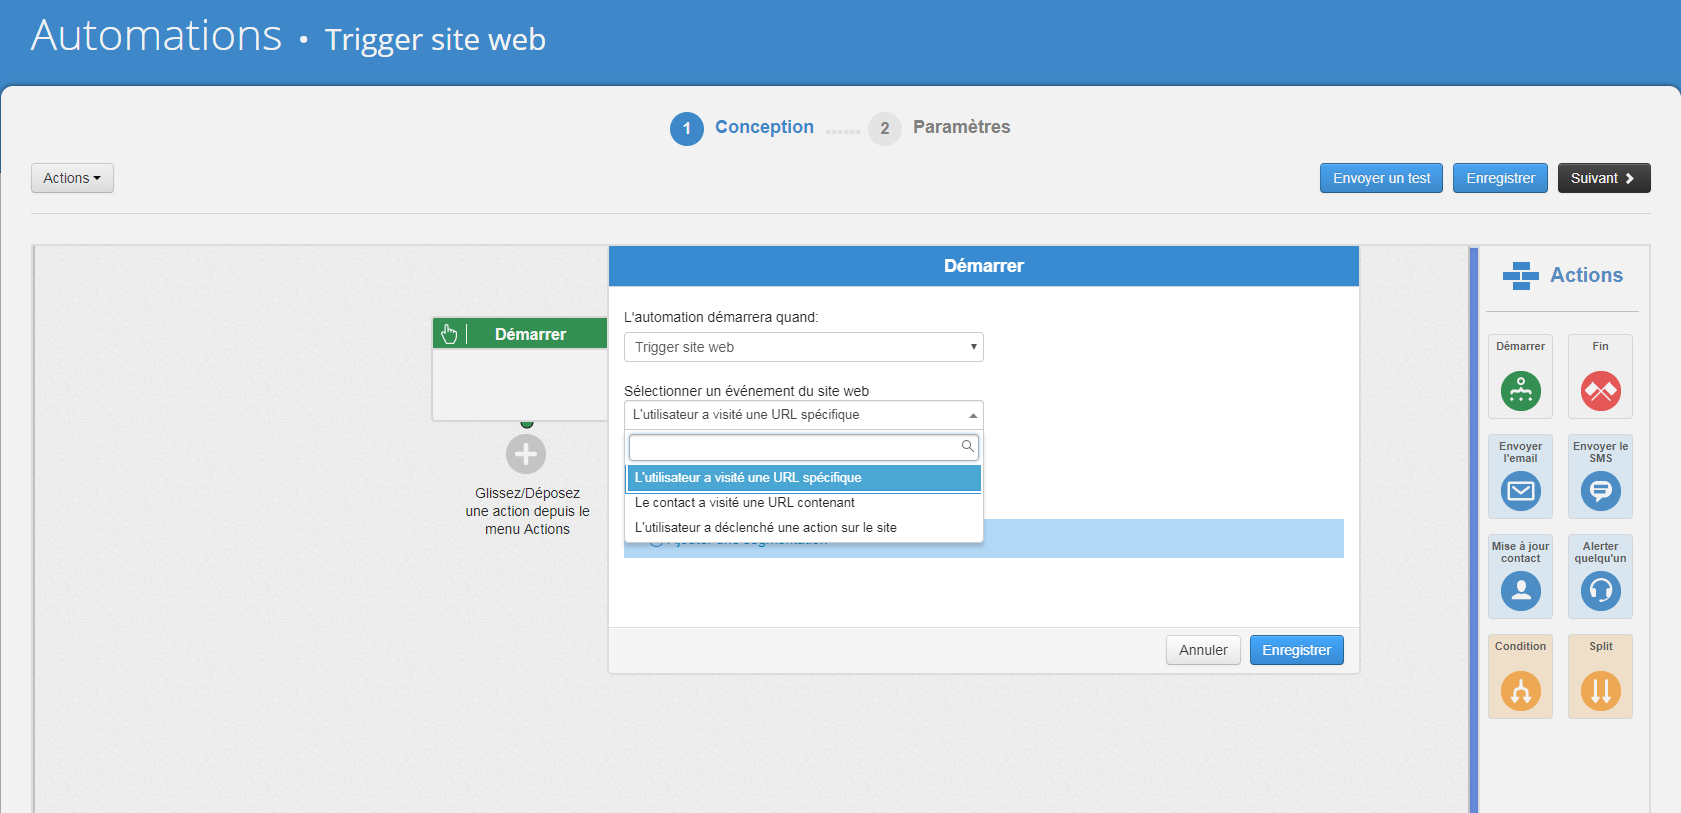Image resolution: width=1681 pixels, height=813 pixels.
Task: Click the Démarrer action icon in panel
Action: click(1520, 391)
